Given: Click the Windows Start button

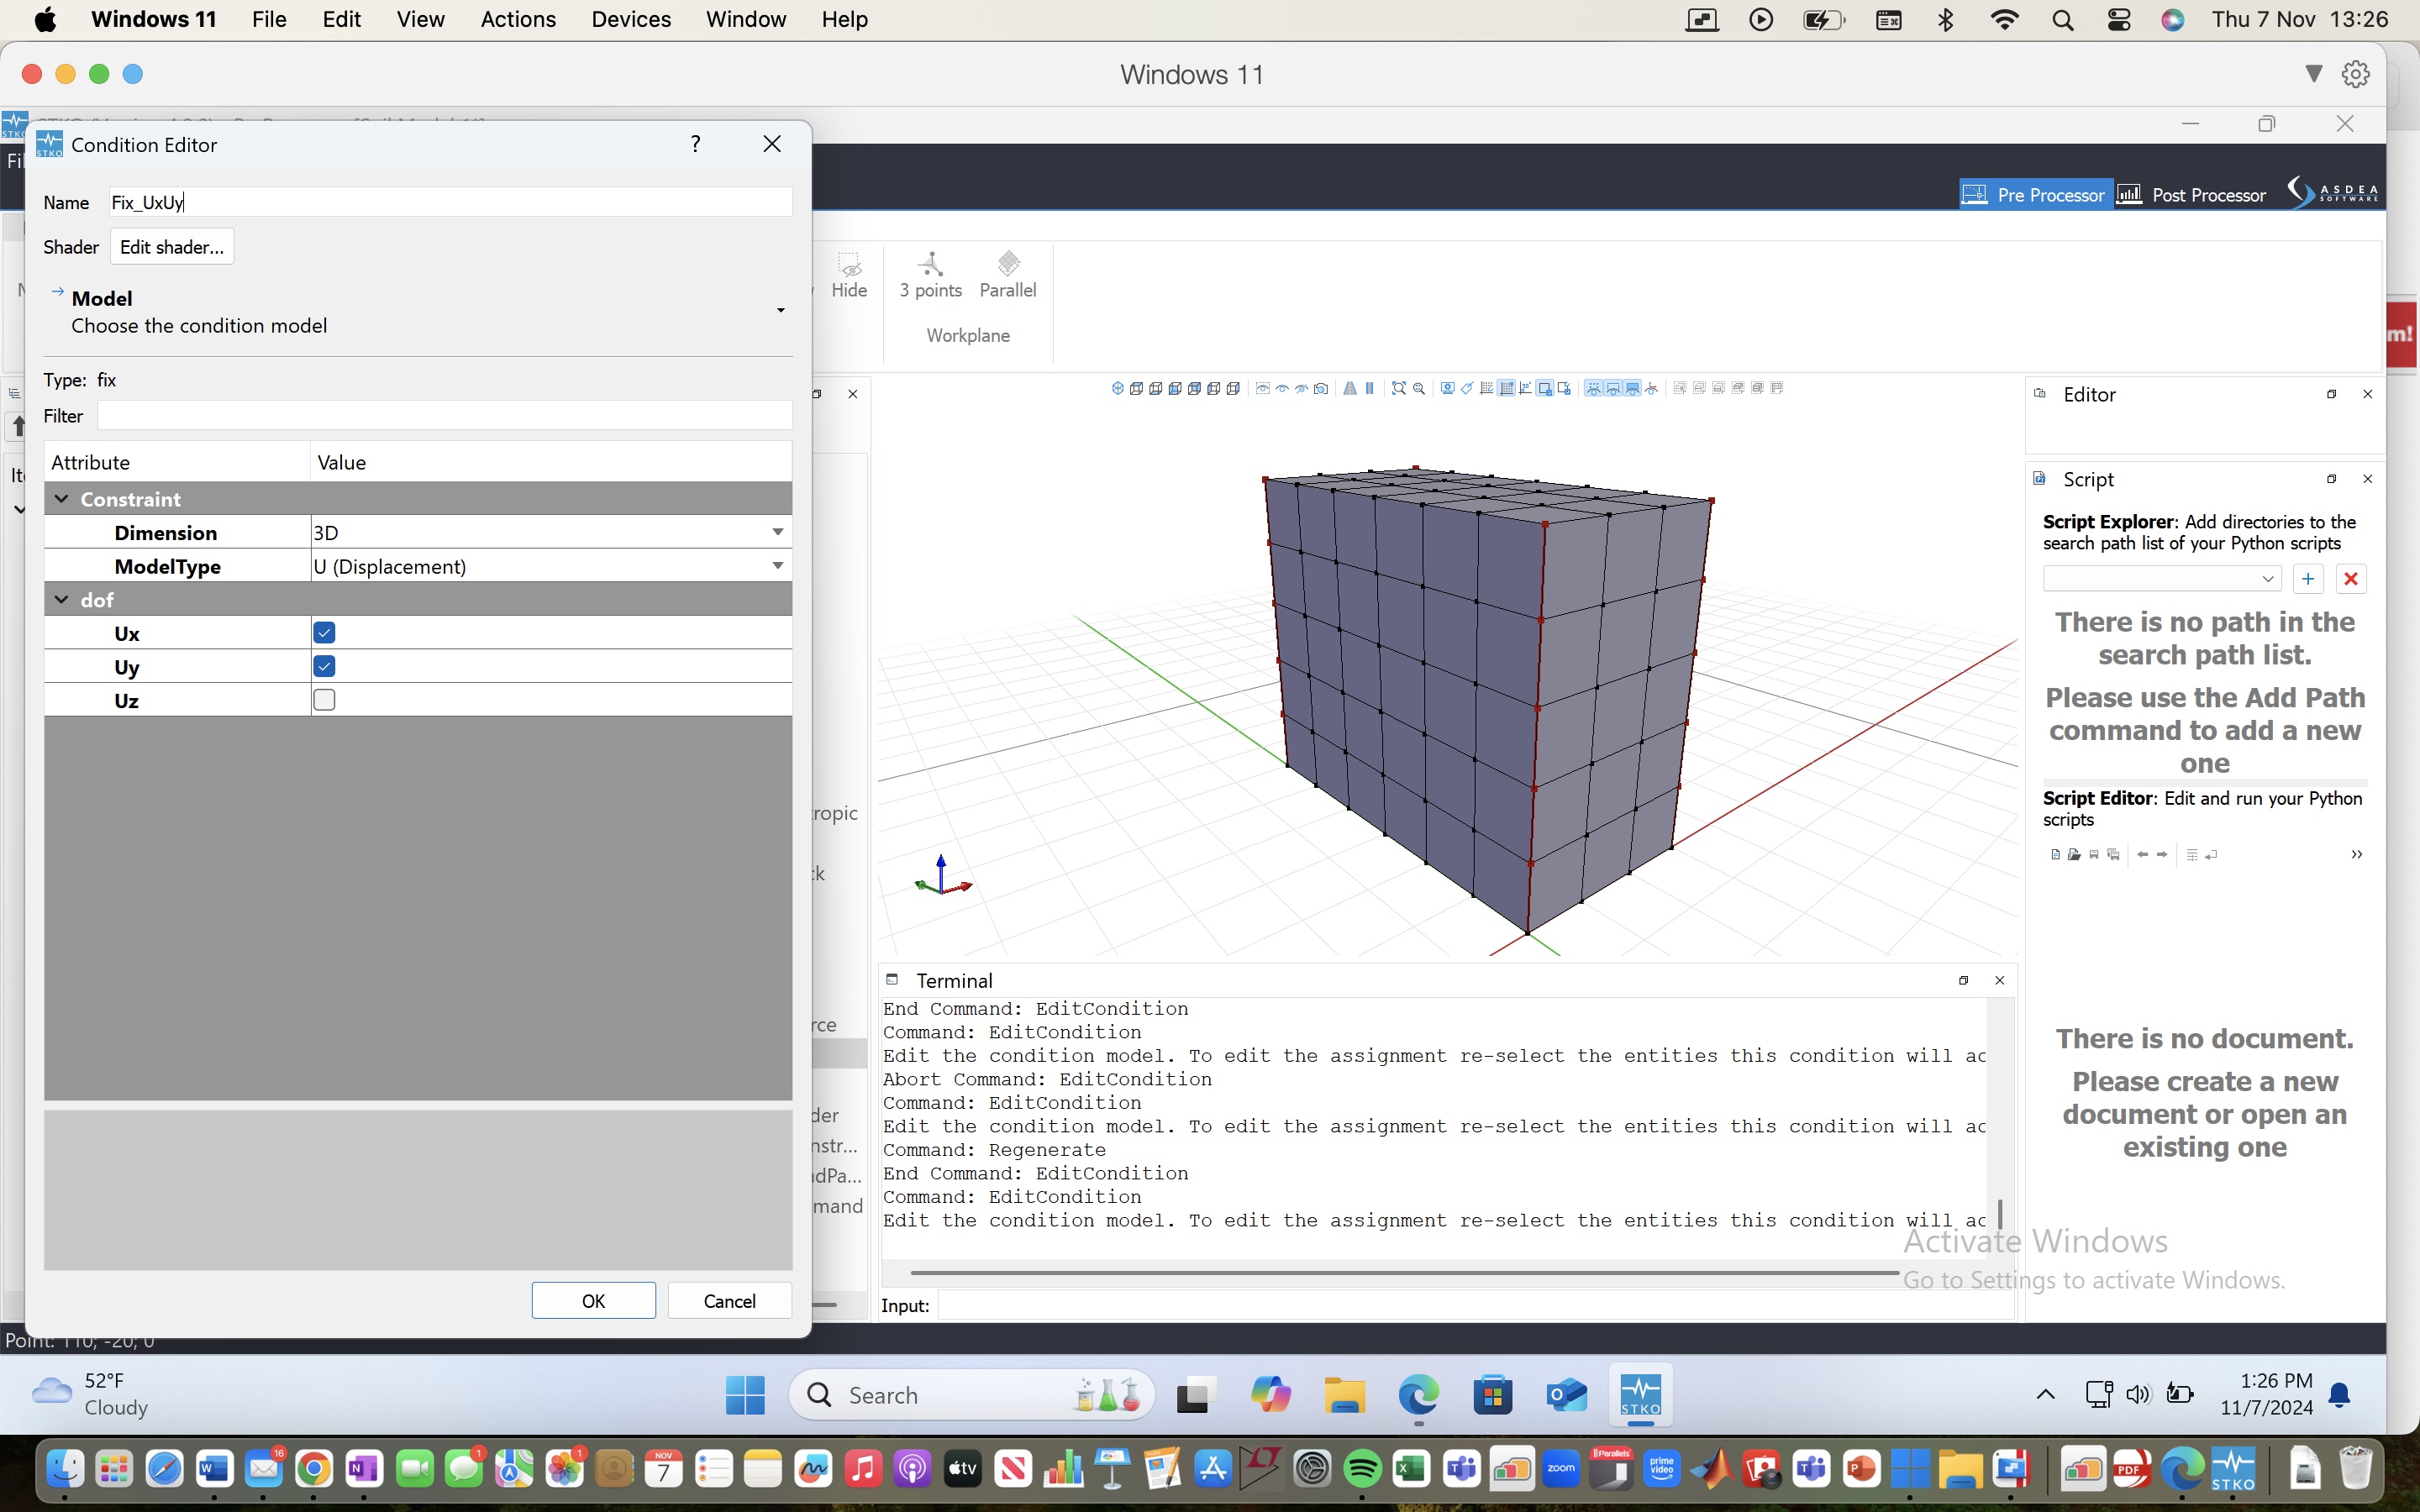Looking at the screenshot, I should pos(745,1395).
